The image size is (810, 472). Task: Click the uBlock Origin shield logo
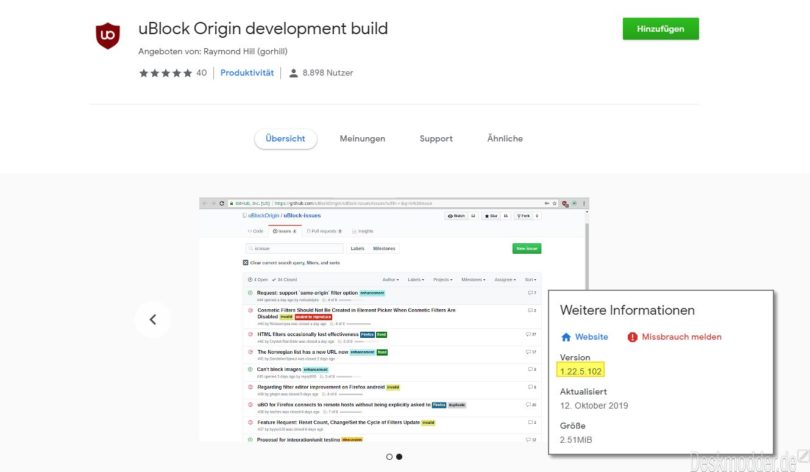pos(107,35)
